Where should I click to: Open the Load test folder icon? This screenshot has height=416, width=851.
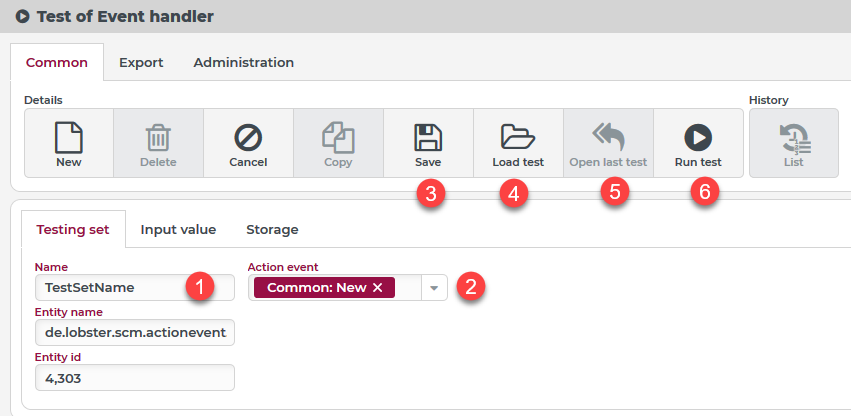[x=518, y=137]
